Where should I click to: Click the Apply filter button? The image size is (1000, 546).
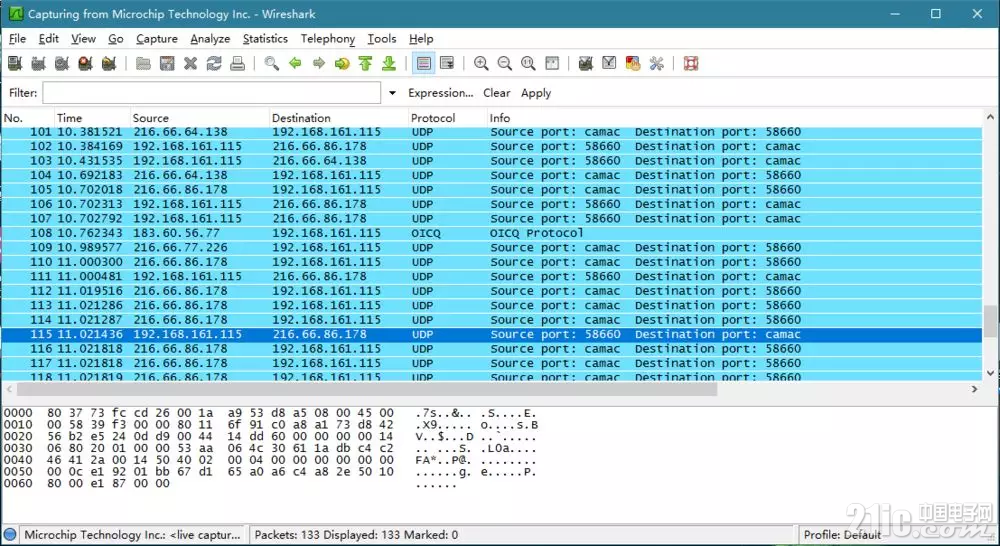click(536, 93)
